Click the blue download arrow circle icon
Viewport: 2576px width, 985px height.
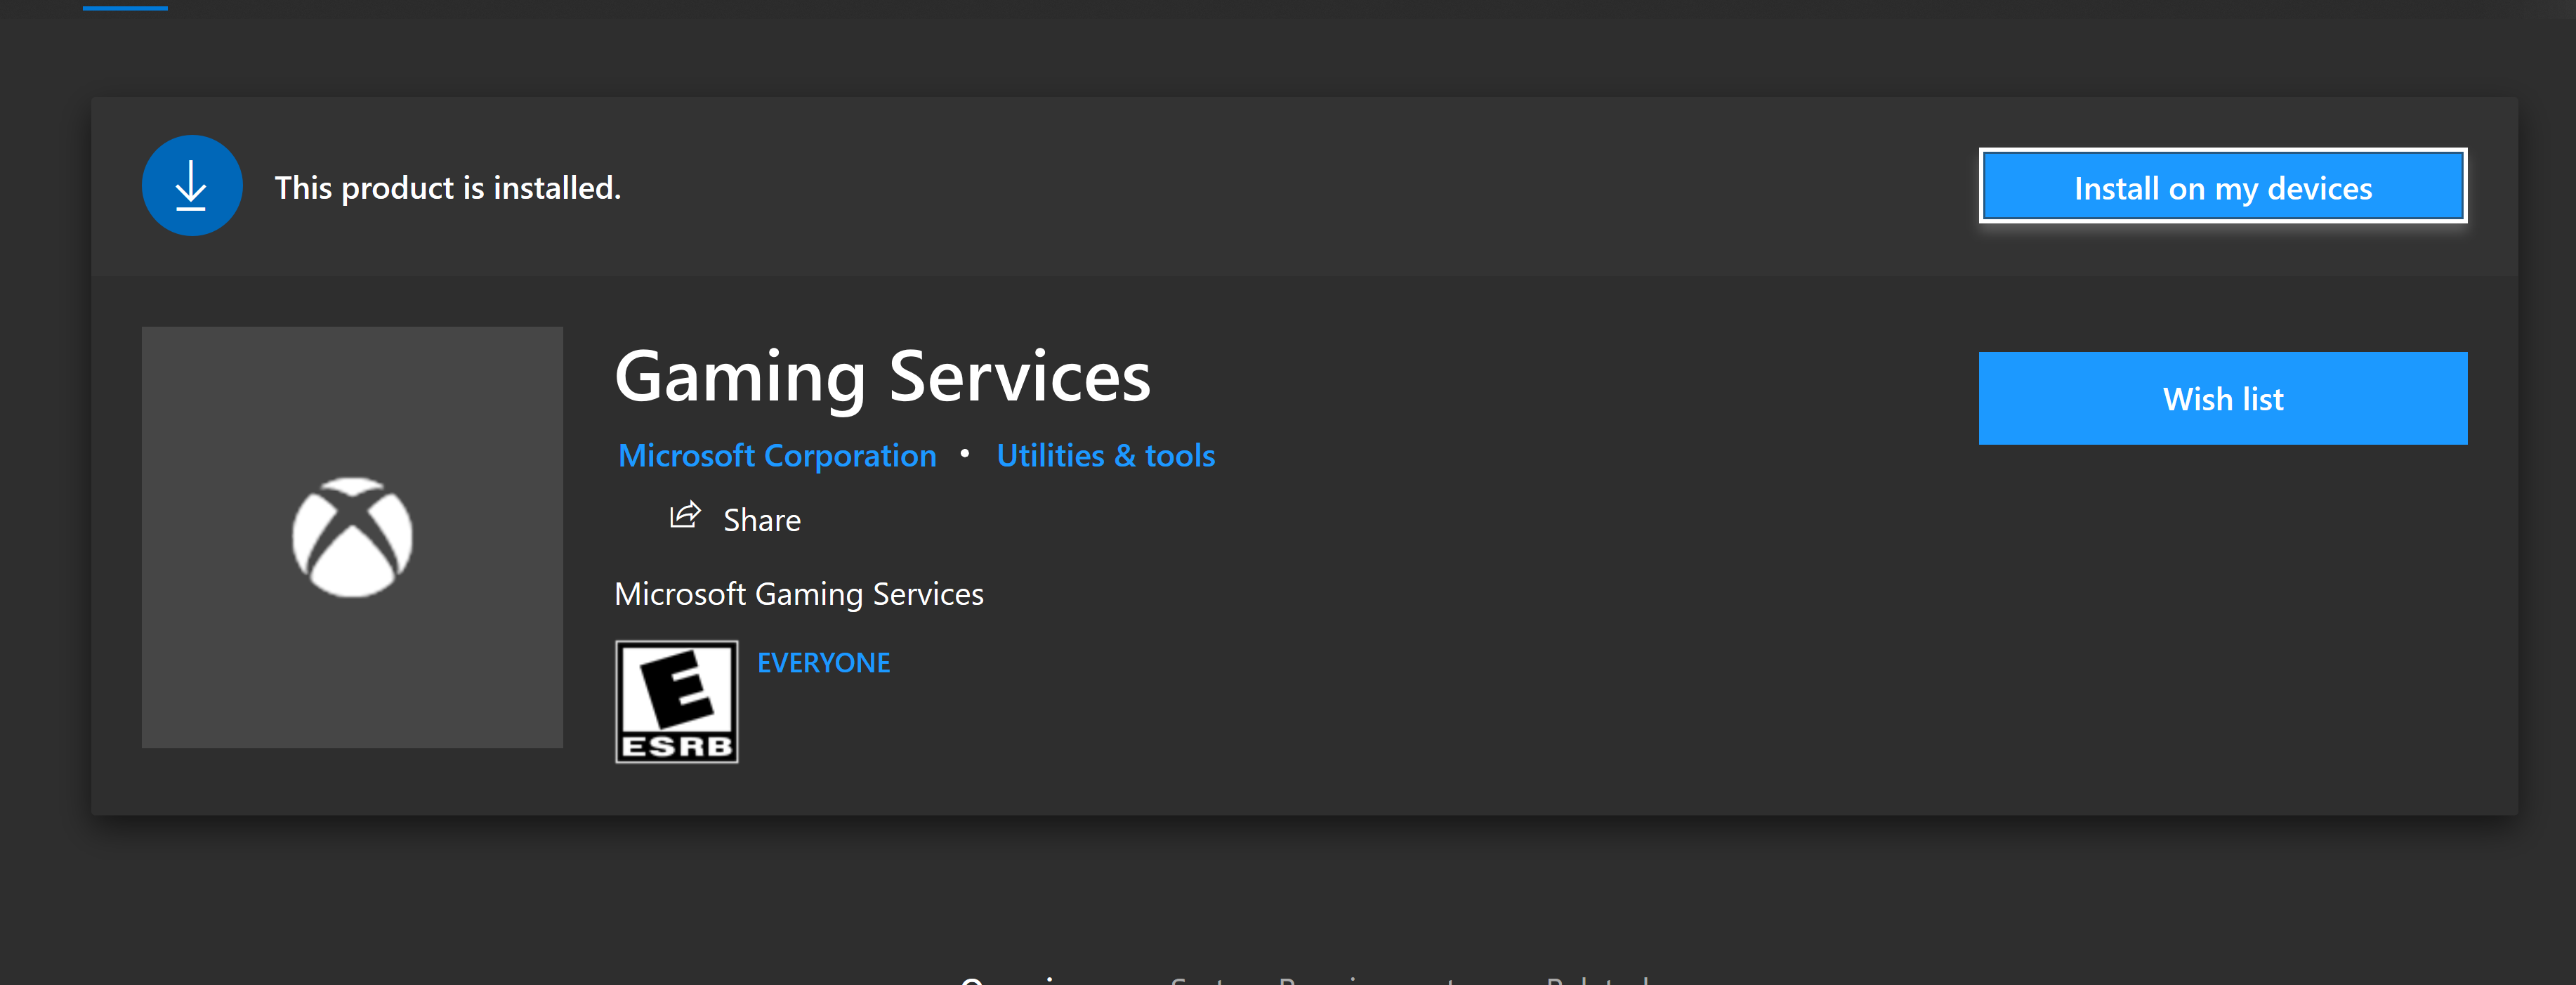pyautogui.click(x=191, y=186)
